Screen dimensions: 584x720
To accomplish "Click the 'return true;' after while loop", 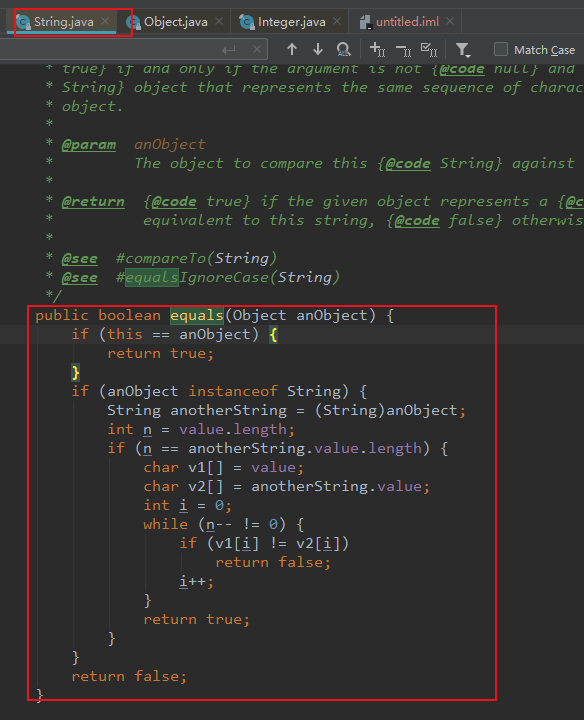I will (x=197, y=619).
